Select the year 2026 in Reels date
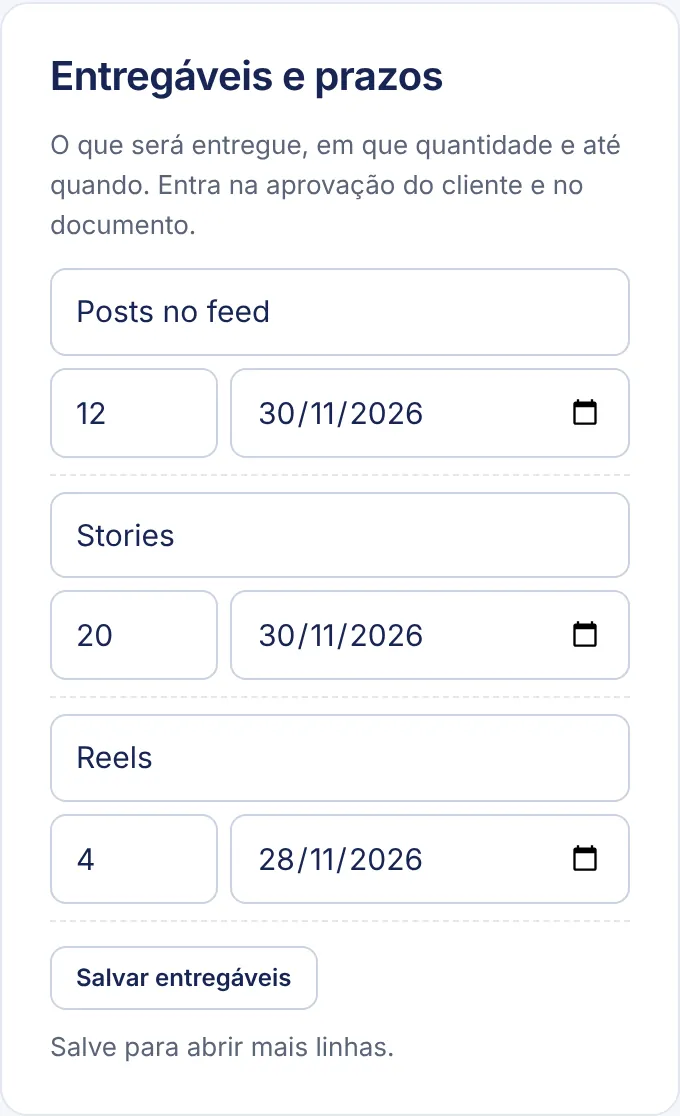The image size is (680, 1116). pos(387,860)
